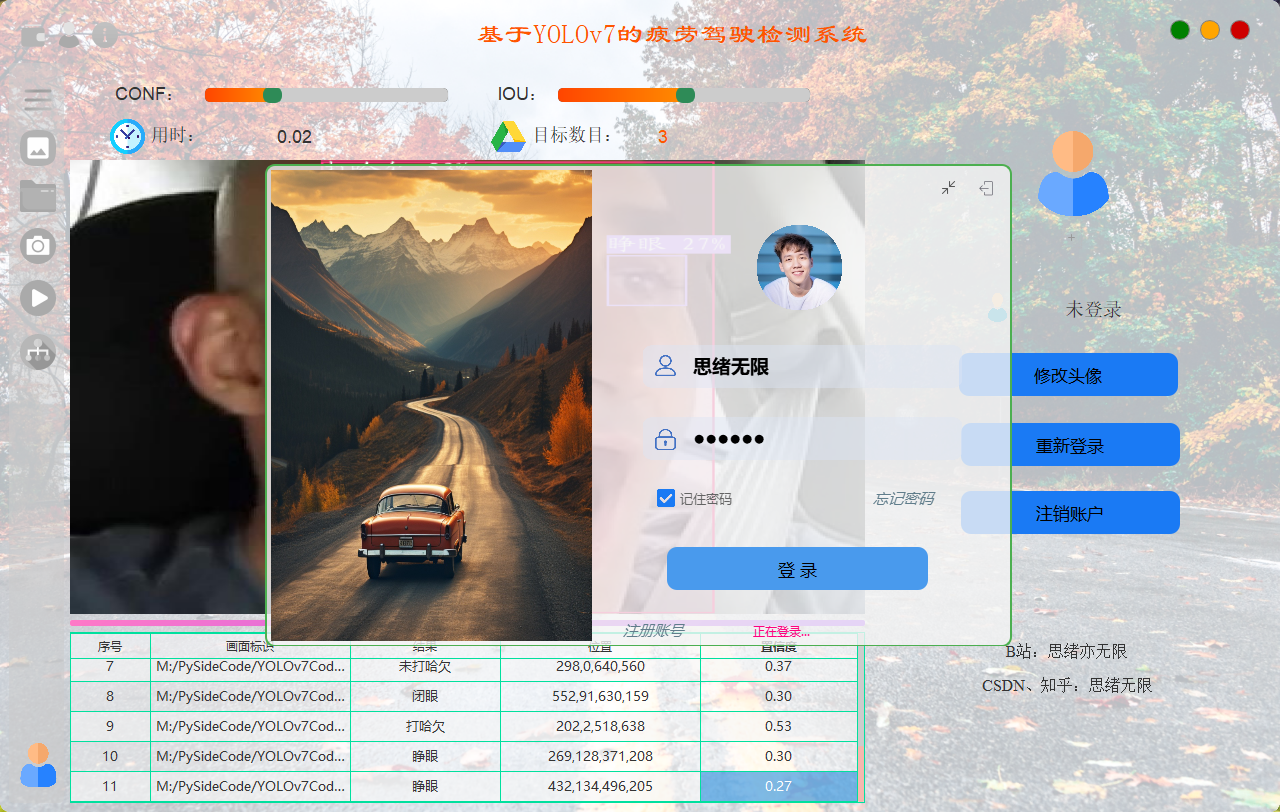Click the user icon in username field
Image resolution: width=1280 pixels, height=812 pixels.
(x=665, y=366)
